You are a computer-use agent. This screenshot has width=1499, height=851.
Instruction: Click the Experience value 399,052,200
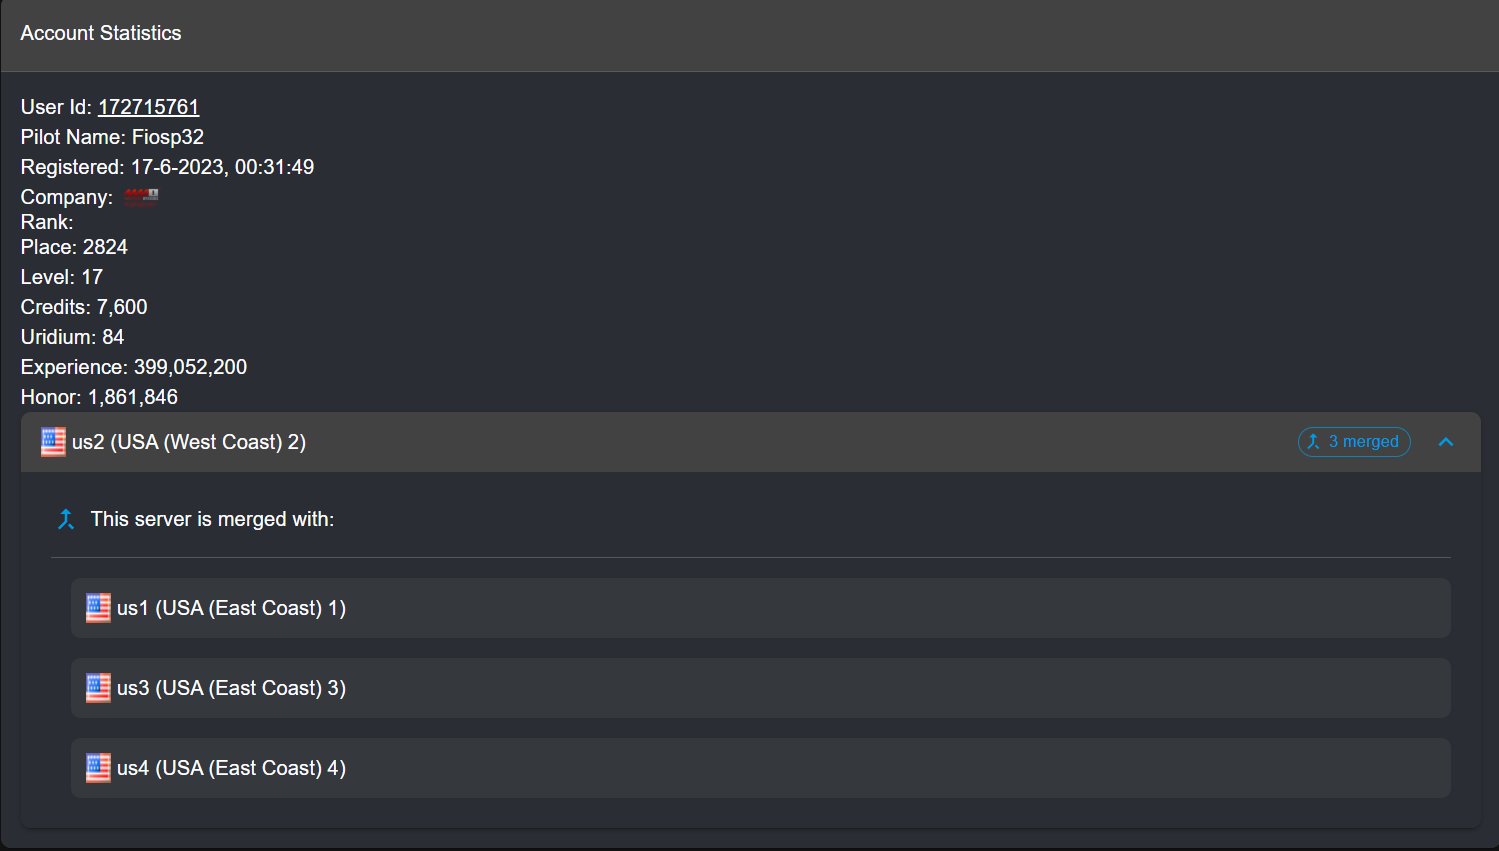(x=190, y=367)
